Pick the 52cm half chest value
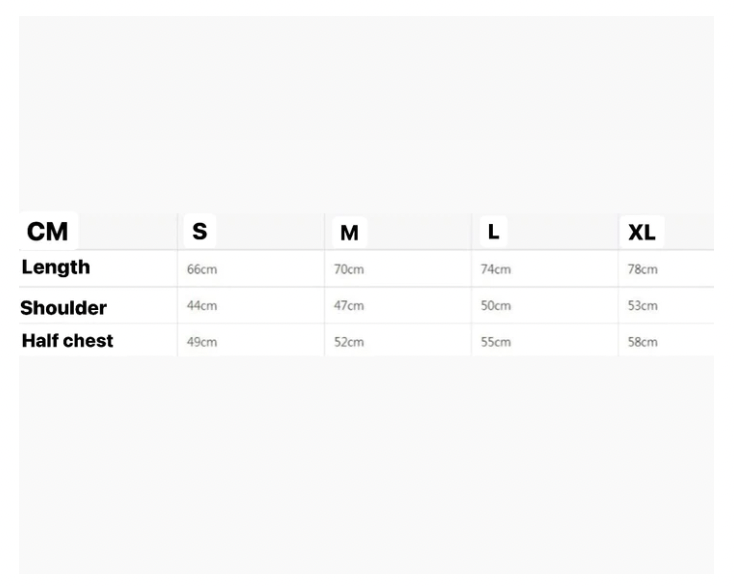Viewport: 734px width, 586px height. point(348,342)
